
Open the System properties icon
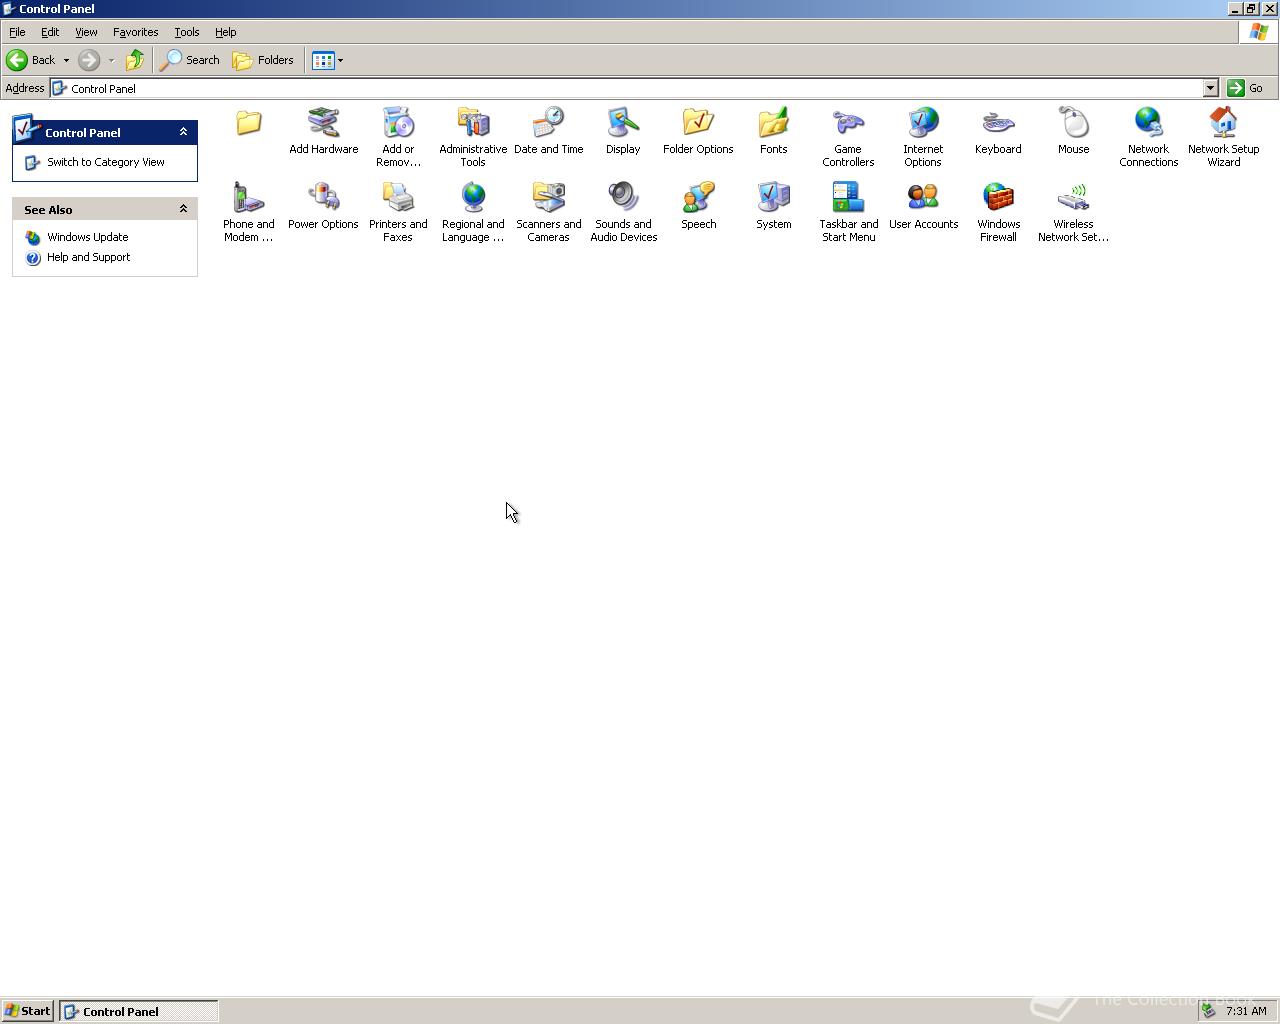(x=773, y=206)
